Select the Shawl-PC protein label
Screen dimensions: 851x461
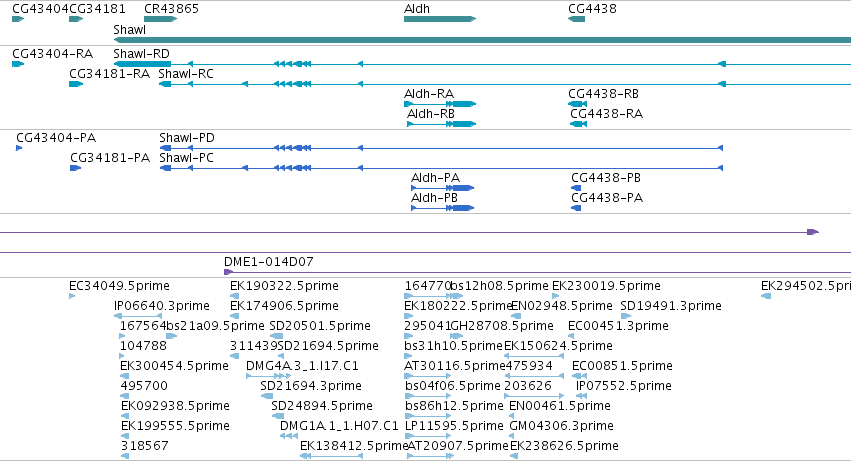pos(187,158)
